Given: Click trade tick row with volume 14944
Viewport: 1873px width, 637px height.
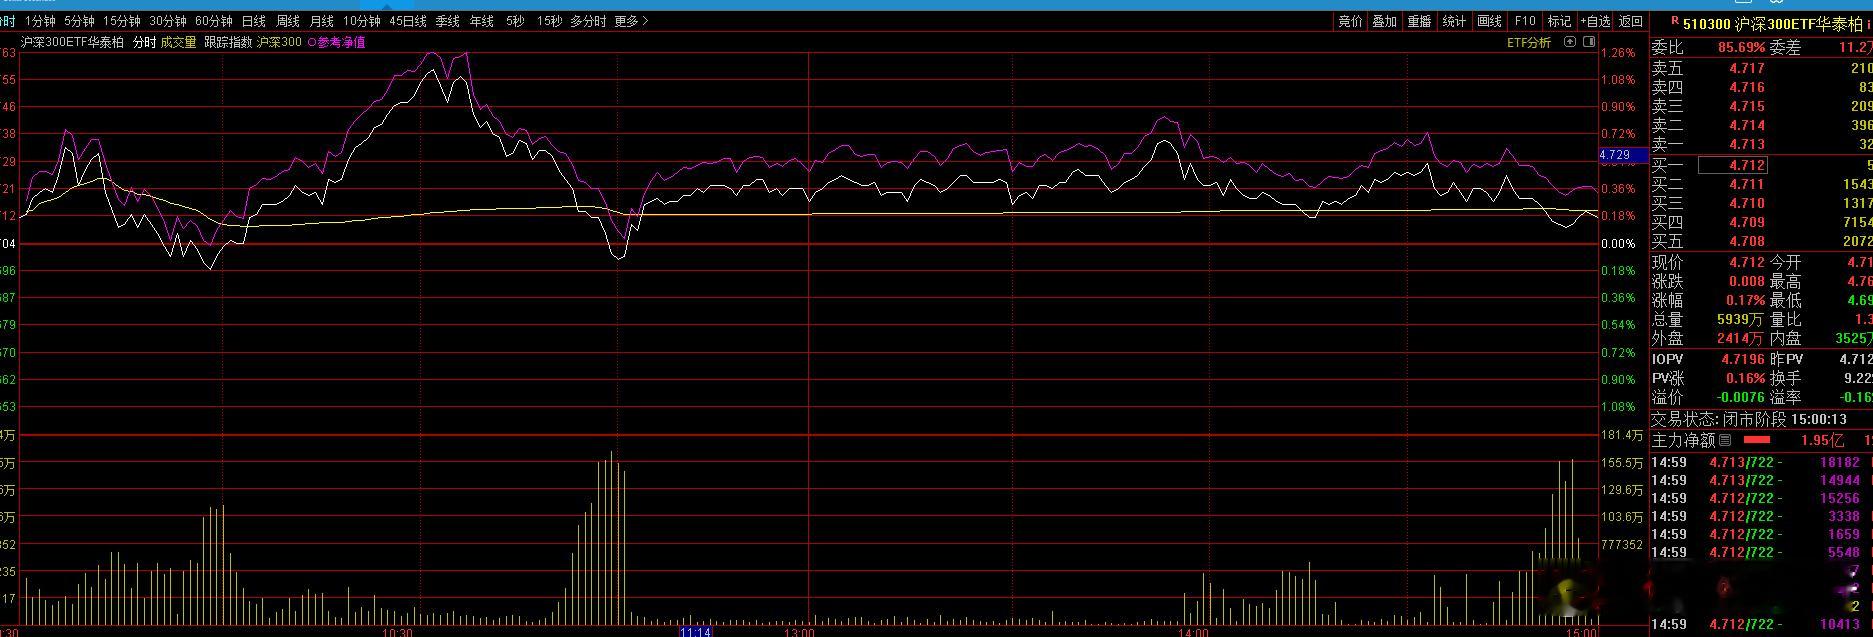Looking at the screenshot, I should click(1761, 480).
